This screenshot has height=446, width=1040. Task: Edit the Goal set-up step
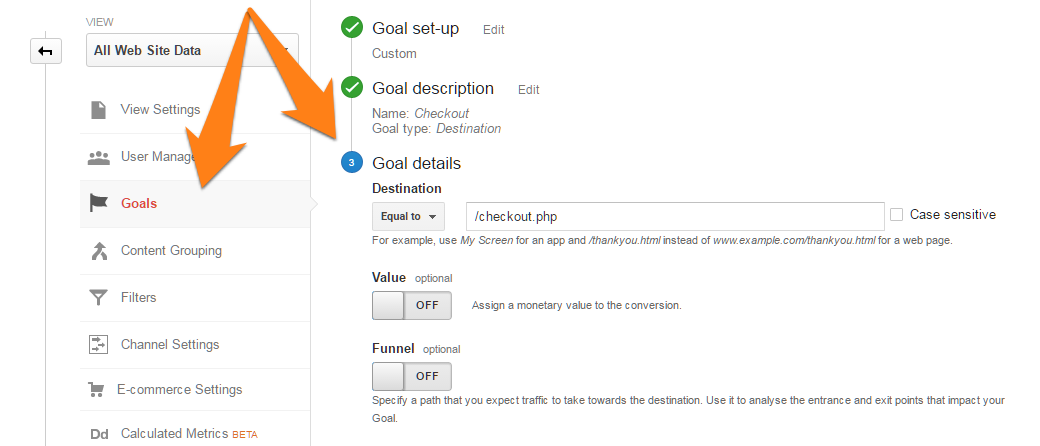pos(493,30)
